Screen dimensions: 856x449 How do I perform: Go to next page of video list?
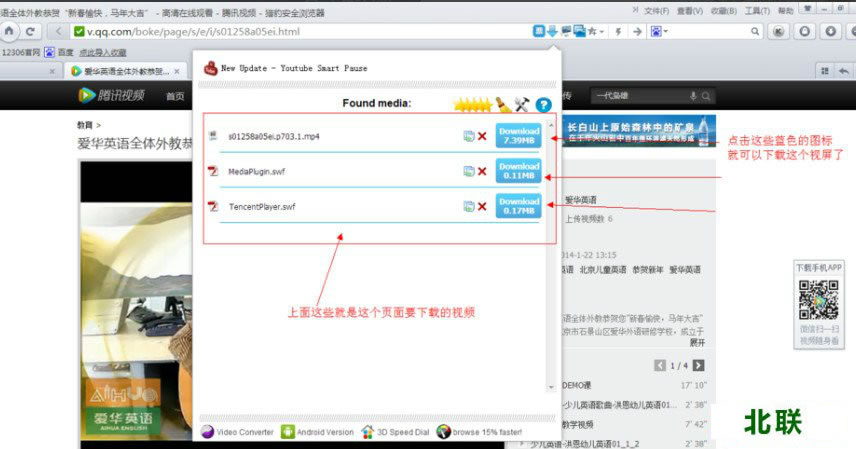699,365
